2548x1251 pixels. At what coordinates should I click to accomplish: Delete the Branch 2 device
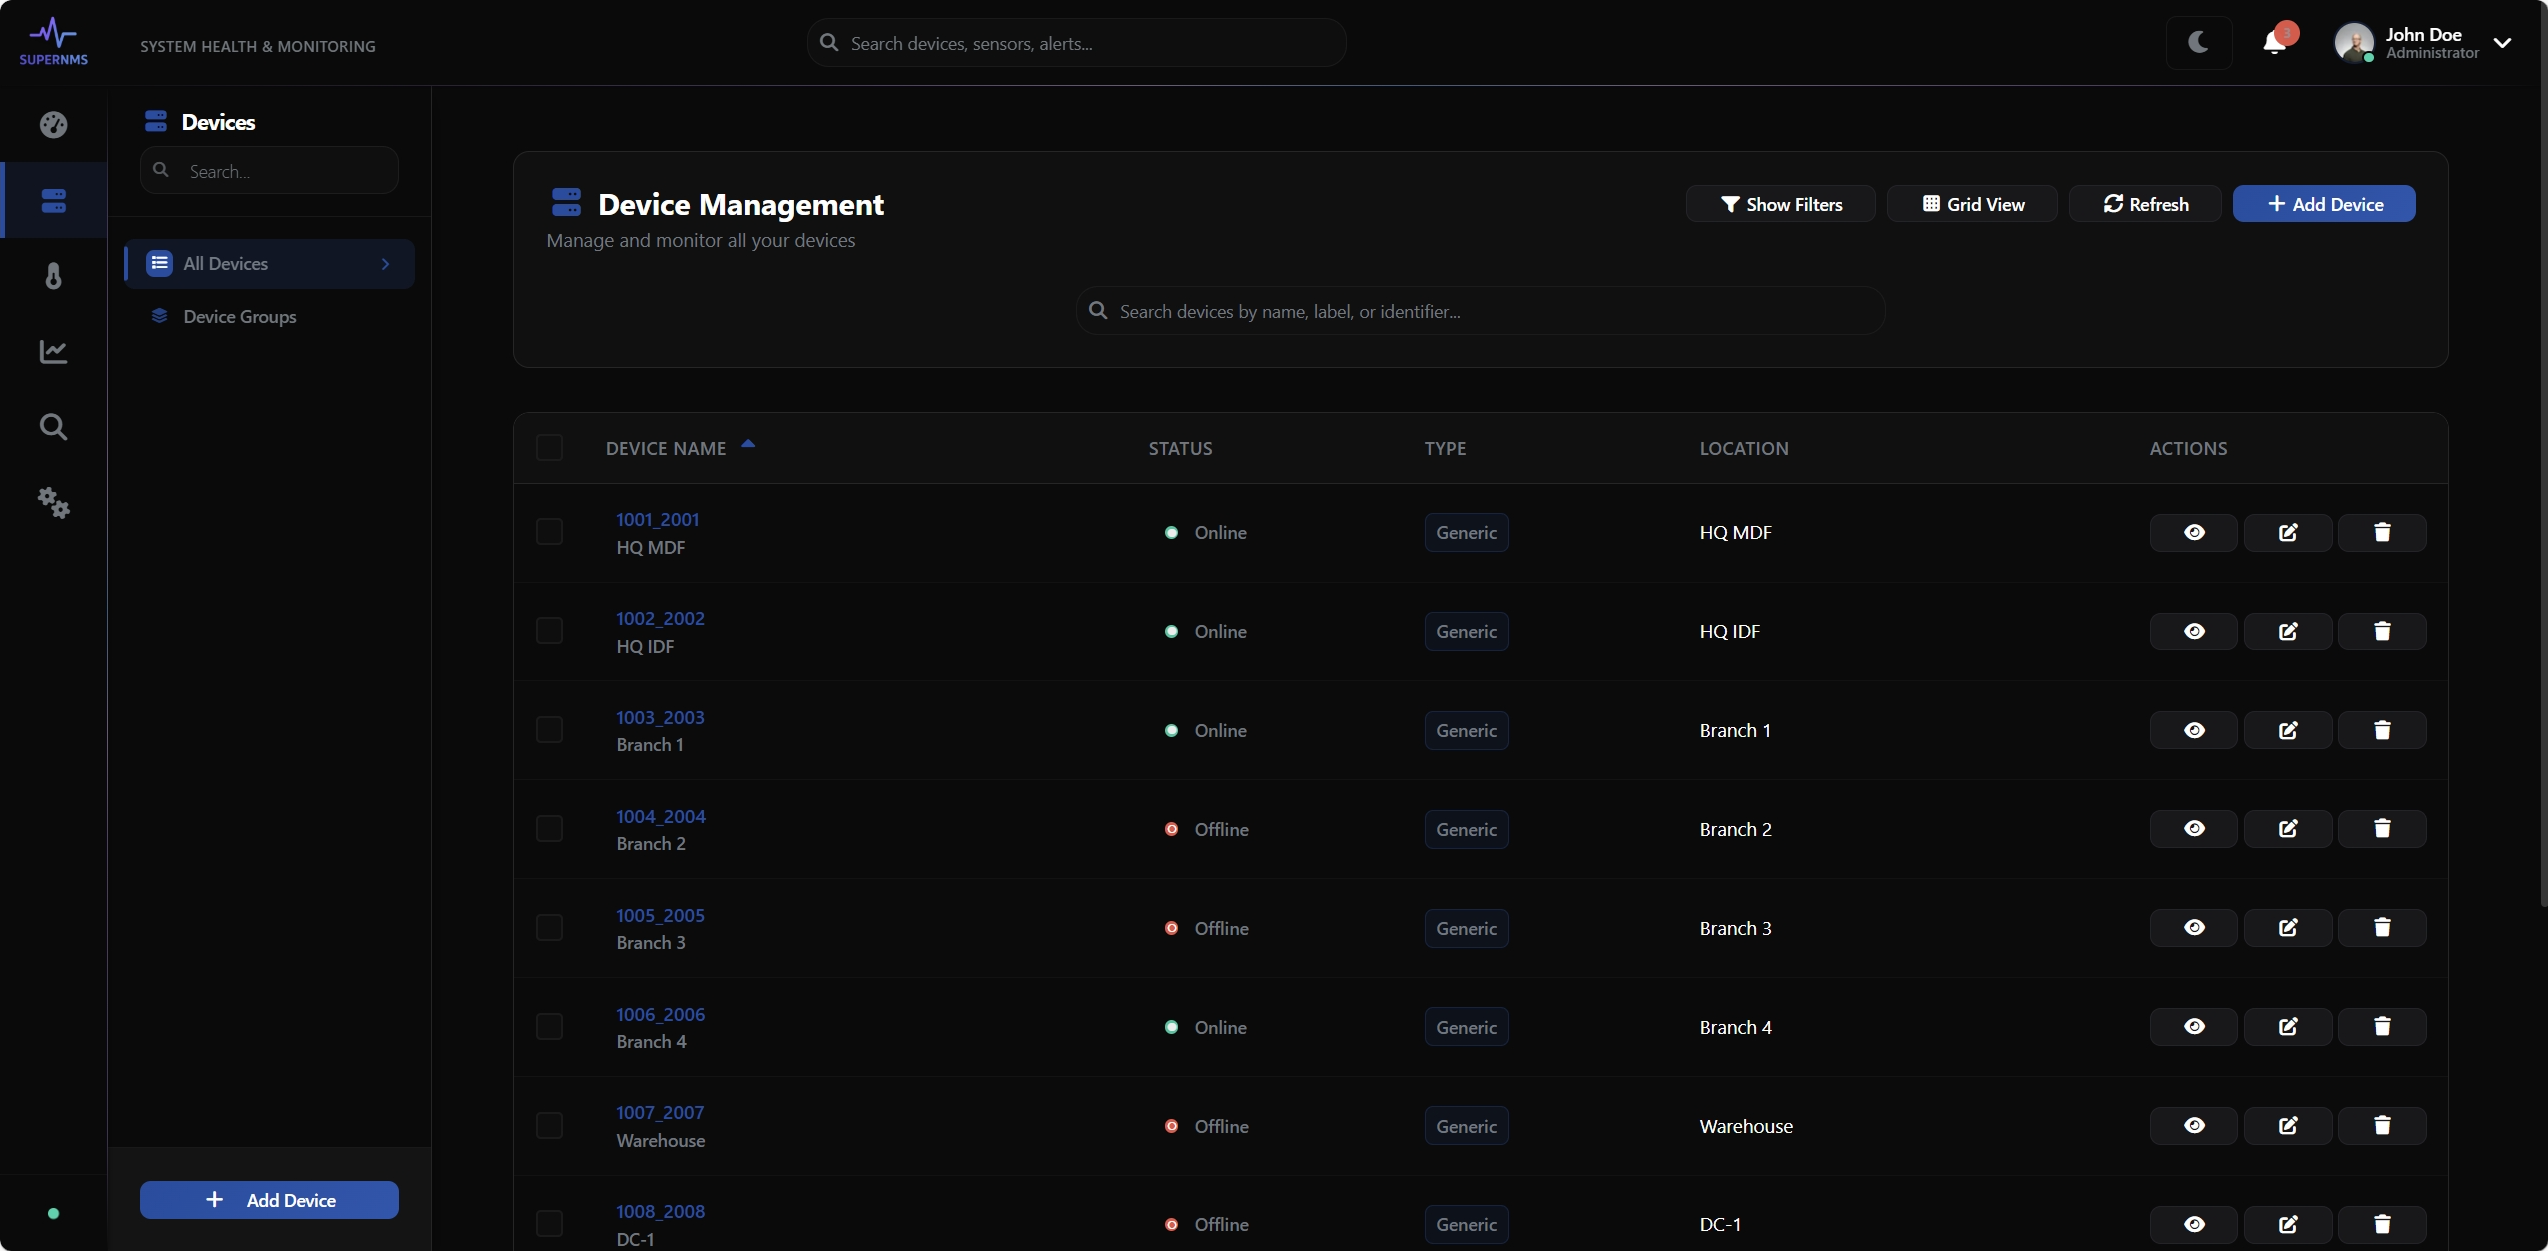(x=2382, y=828)
